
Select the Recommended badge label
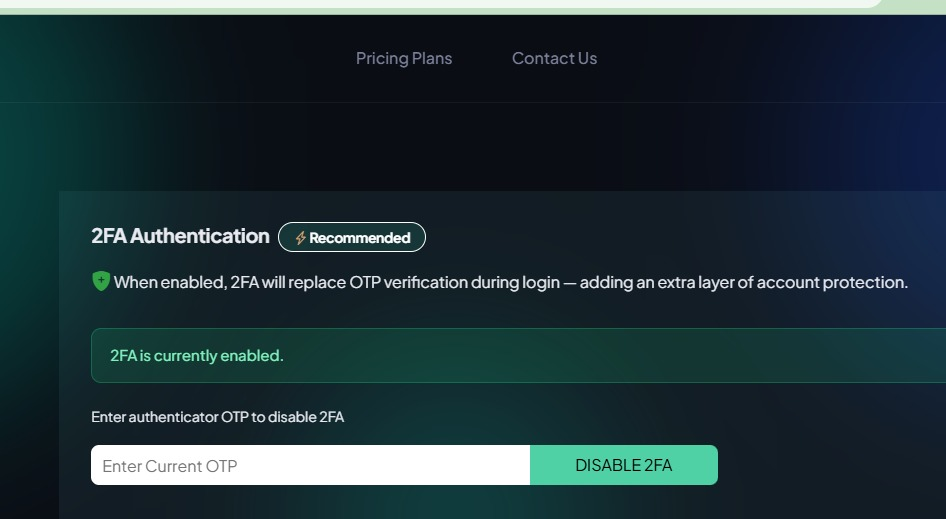[x=352, y=237]
